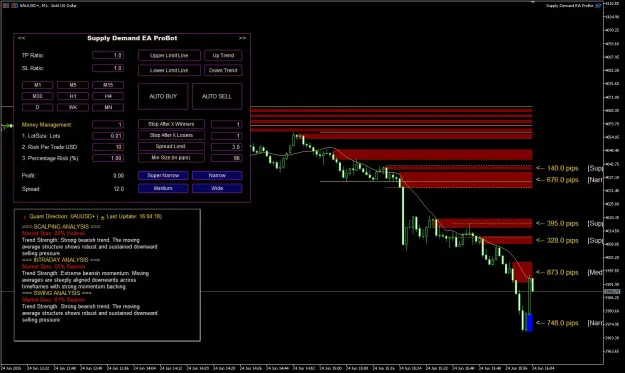Viewport: 625px width, 373px height.
Task: Collapse panel with the << arrows
Action: tap(22, 38)
